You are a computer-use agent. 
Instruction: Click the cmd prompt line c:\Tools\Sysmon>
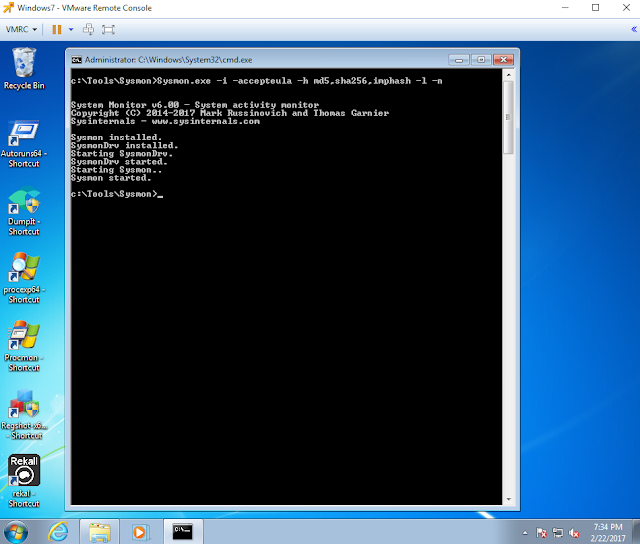tap(117, 194)
